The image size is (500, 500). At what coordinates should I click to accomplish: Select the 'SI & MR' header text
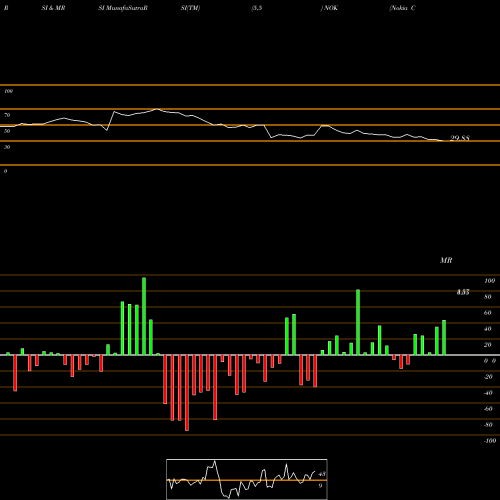(x=53, y=8)
